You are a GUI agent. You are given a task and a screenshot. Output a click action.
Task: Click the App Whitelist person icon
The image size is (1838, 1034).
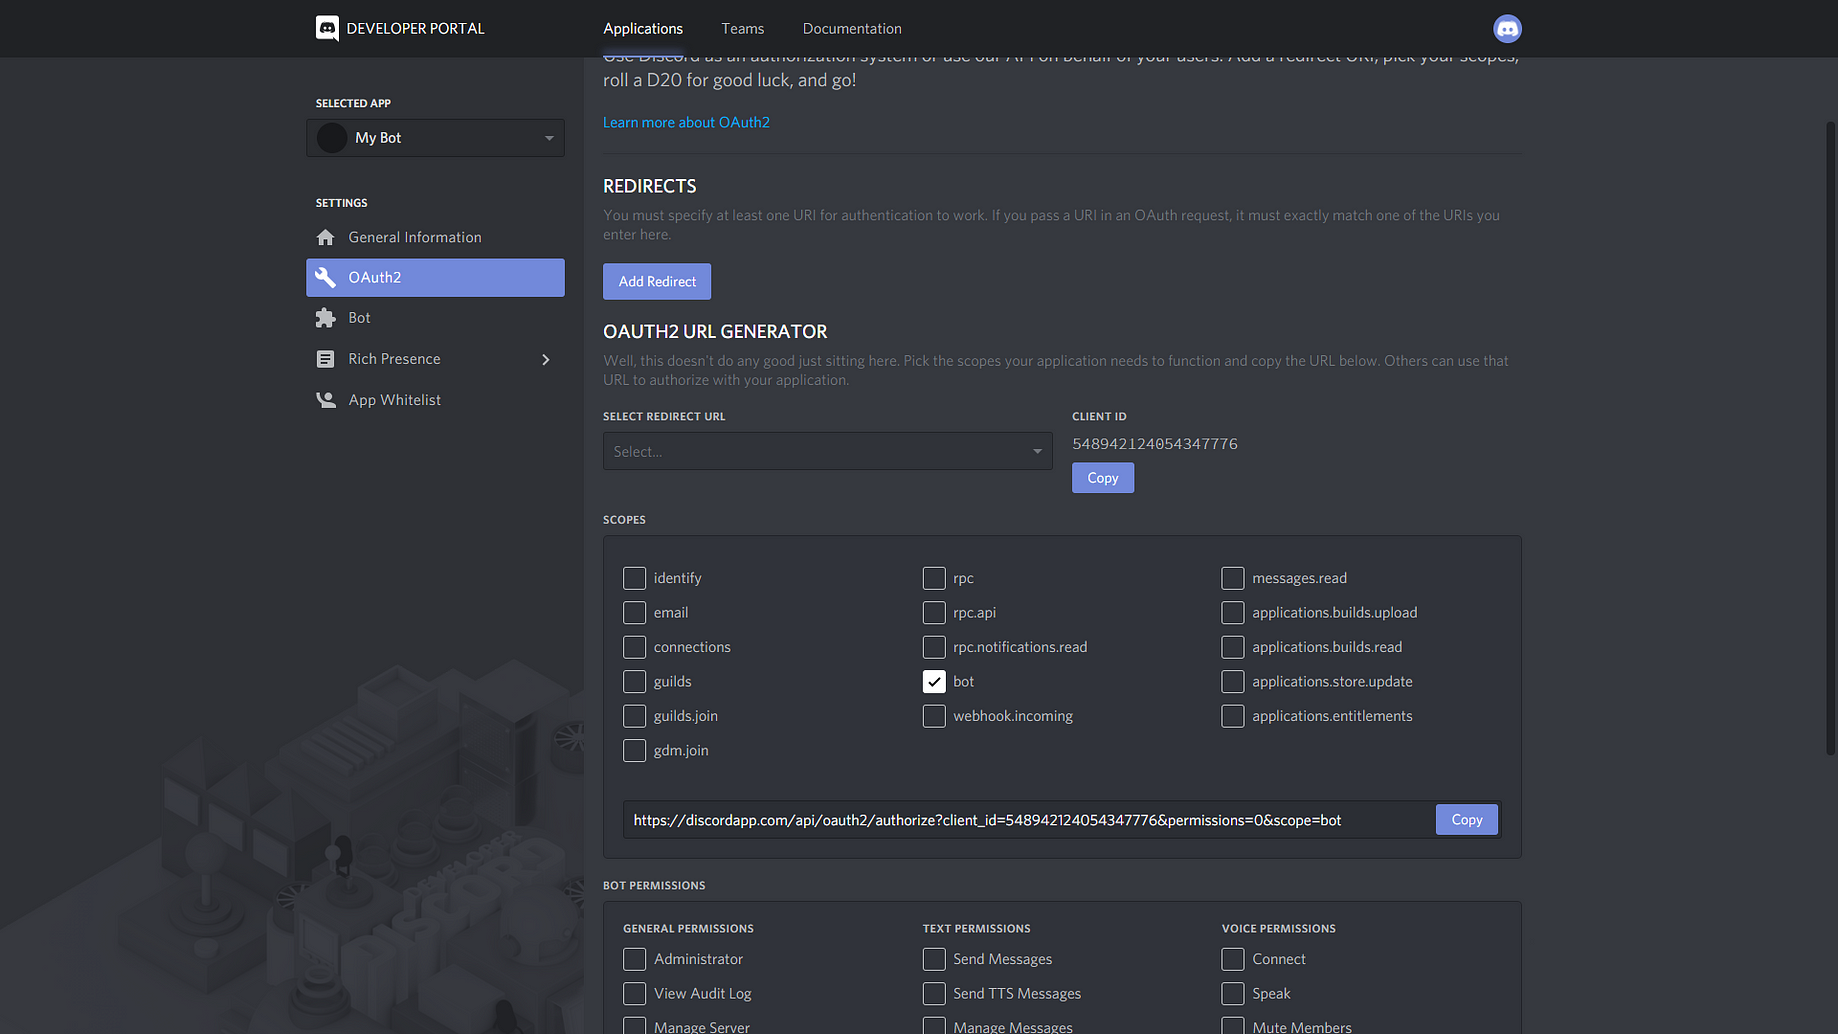tap(325, 400)
